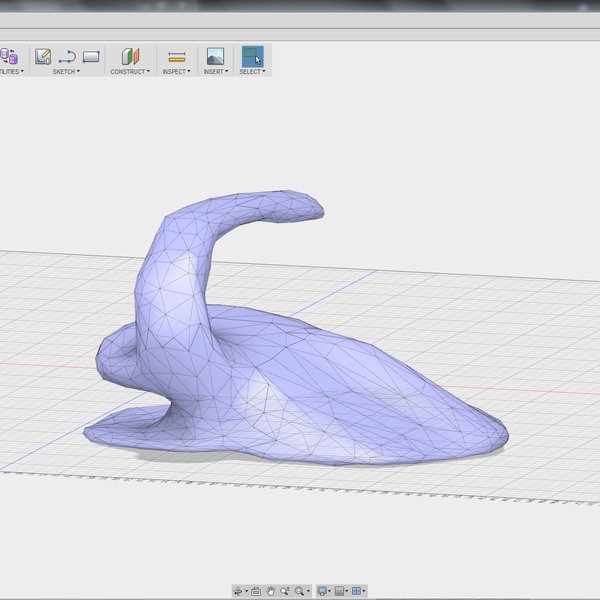Open the SELECT dropdown menu
This screenshot has width=600, height=600.
[252, 72]
